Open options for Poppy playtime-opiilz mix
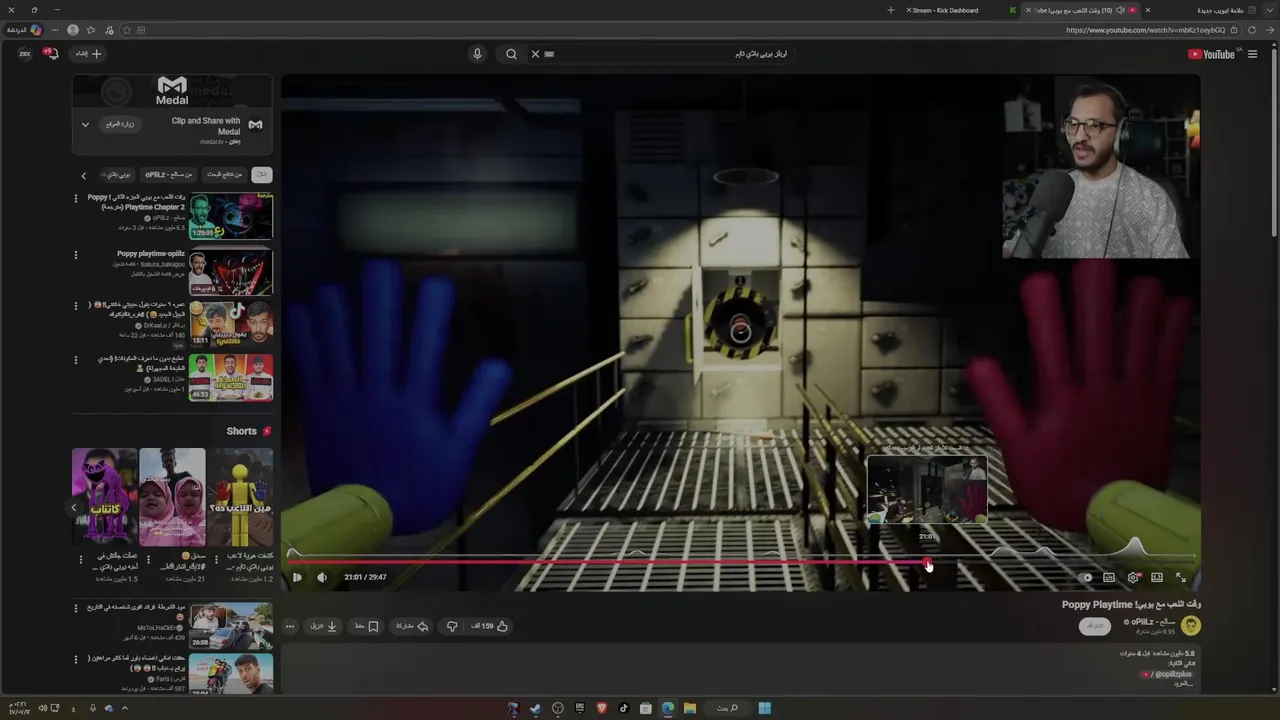 pos(75,255)
